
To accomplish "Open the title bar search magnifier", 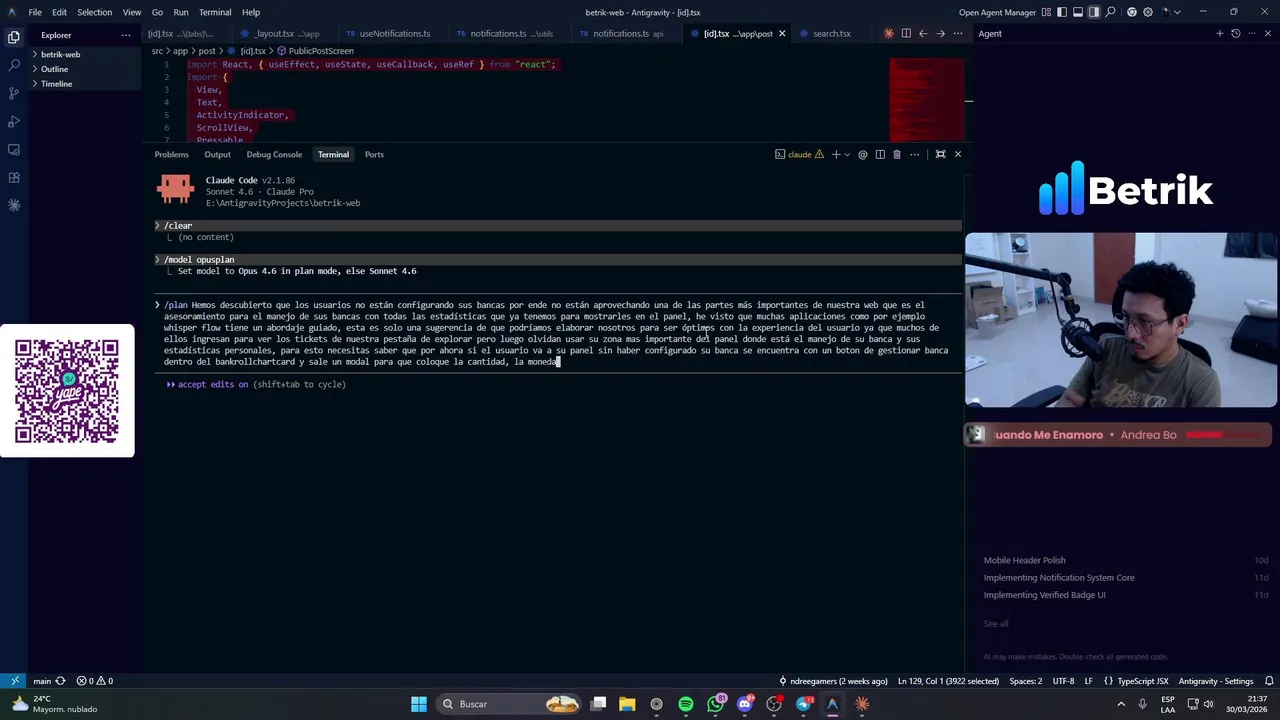I will 1111,12.
